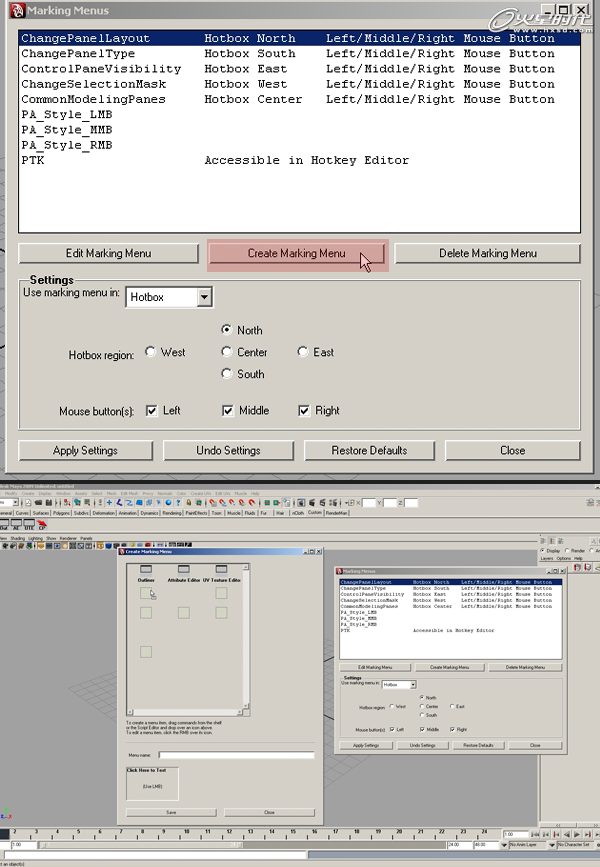Click the Maya logo icon in large Marking Menus title bar

pos(18,10)
